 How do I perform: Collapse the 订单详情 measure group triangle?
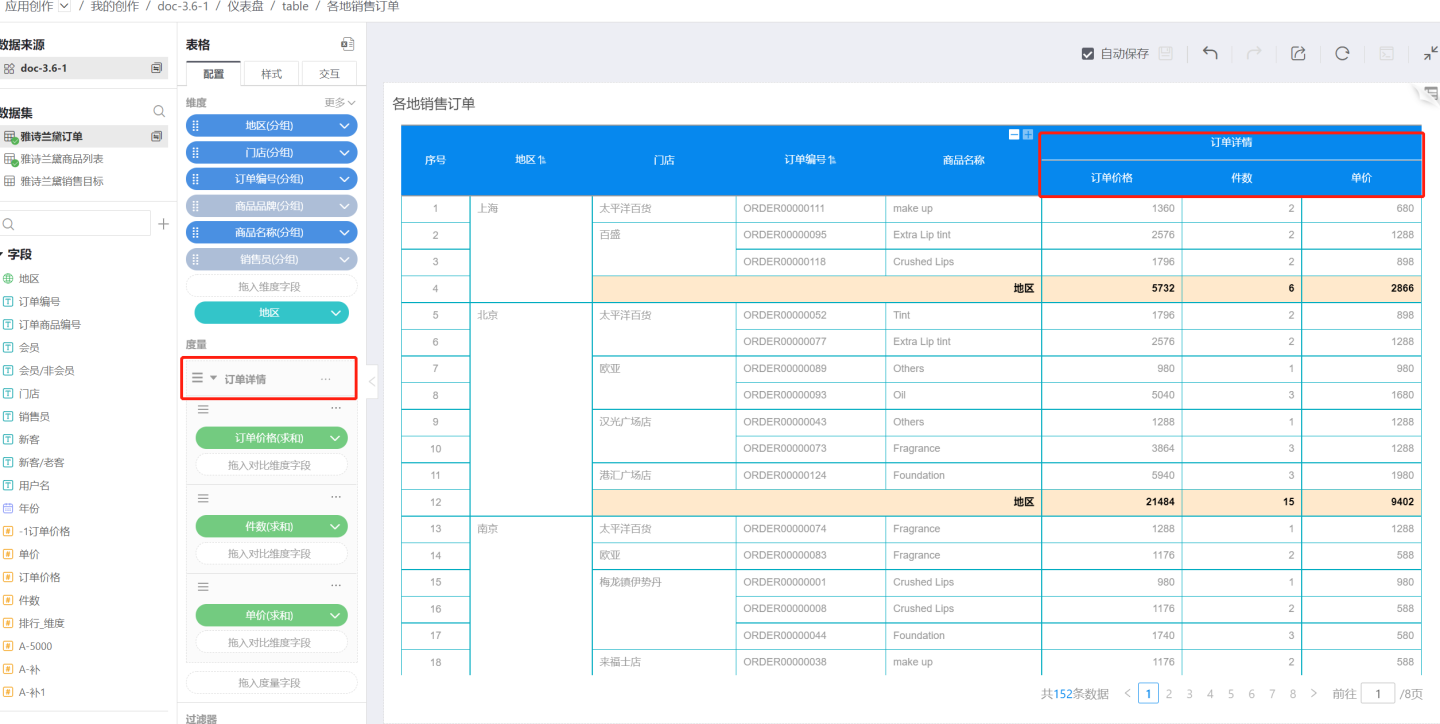click(x=213, y=378)
